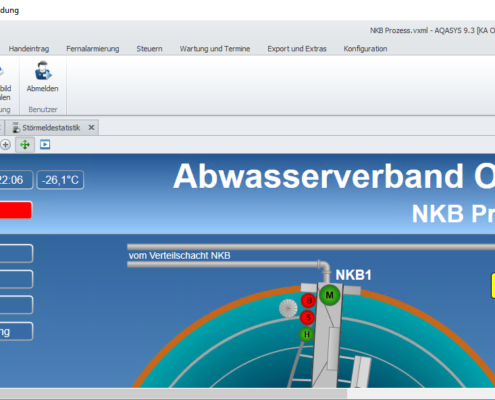Click the time display field ending 22:06
Image resolution: width=495 pixels, height=400 pixels.
click(x=16, y=180)
